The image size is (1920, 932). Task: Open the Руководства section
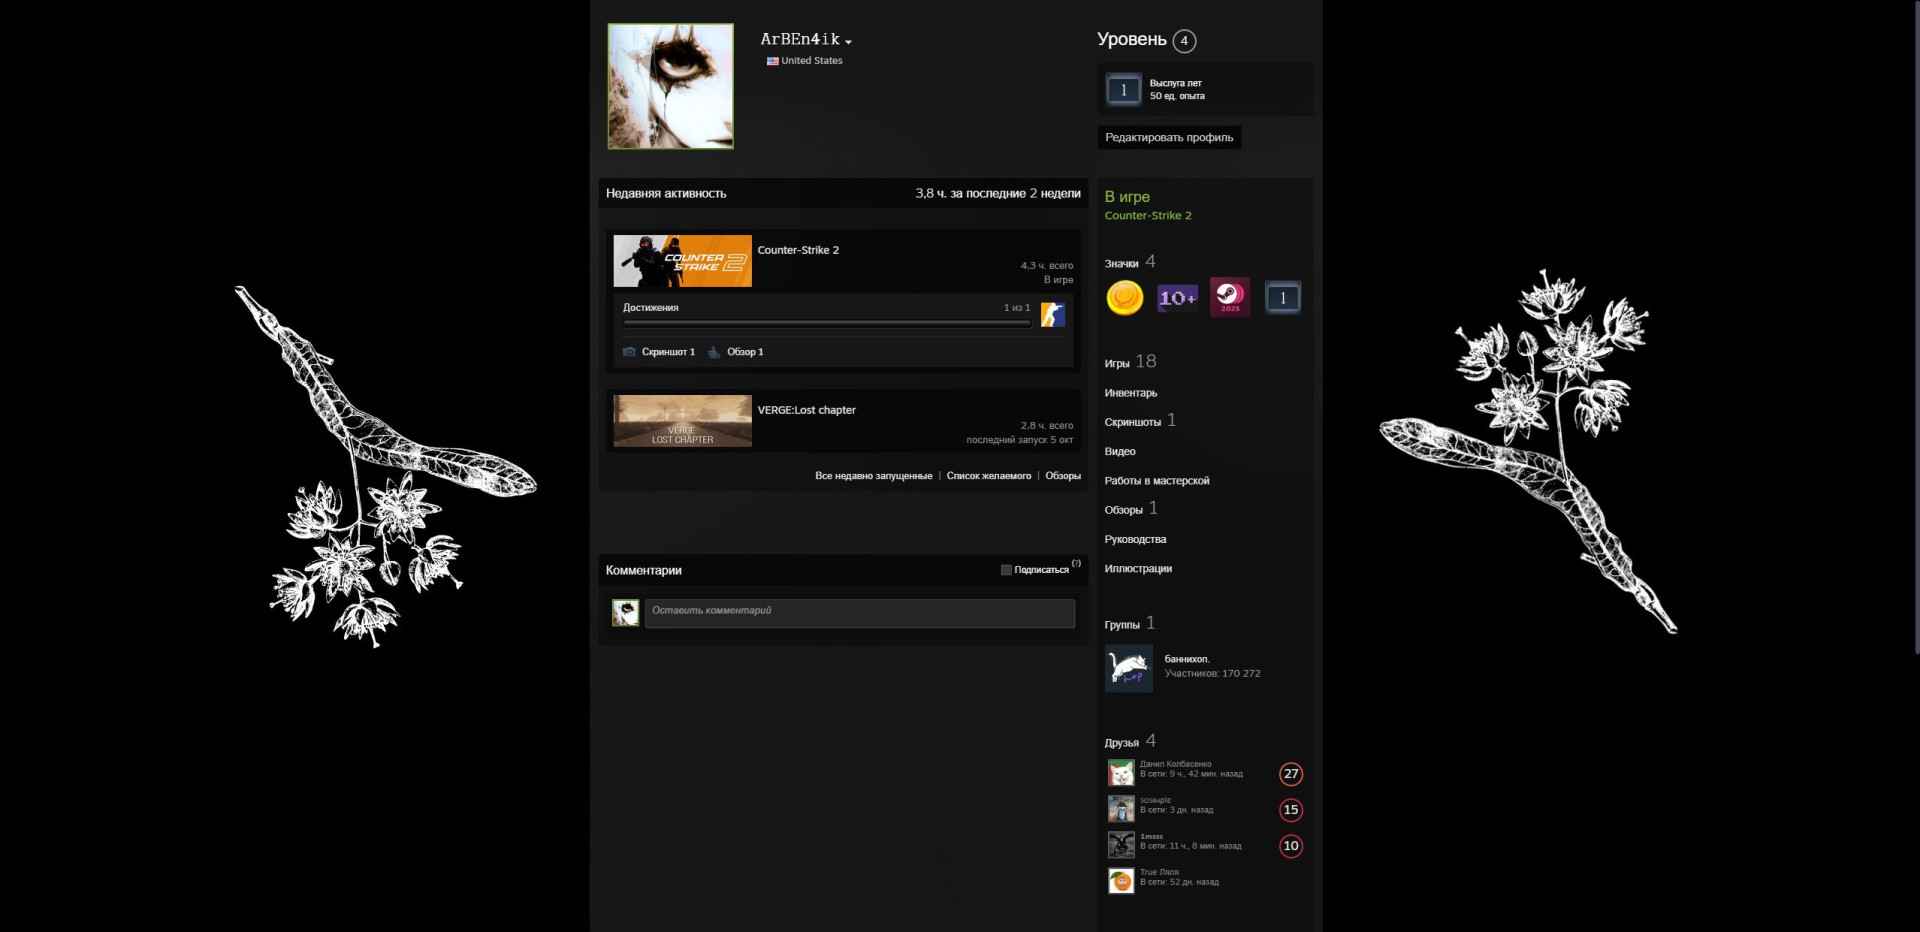[1135, 540]
